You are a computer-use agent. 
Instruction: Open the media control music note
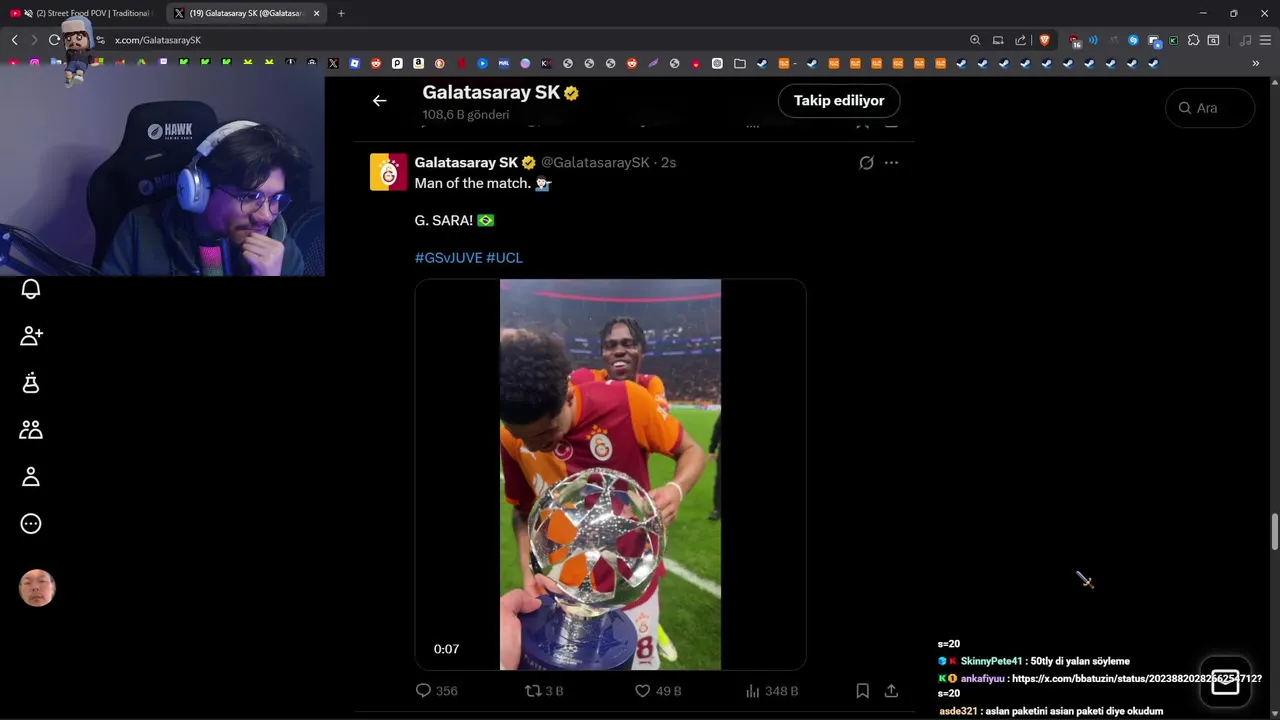[x=1245, y=40]
